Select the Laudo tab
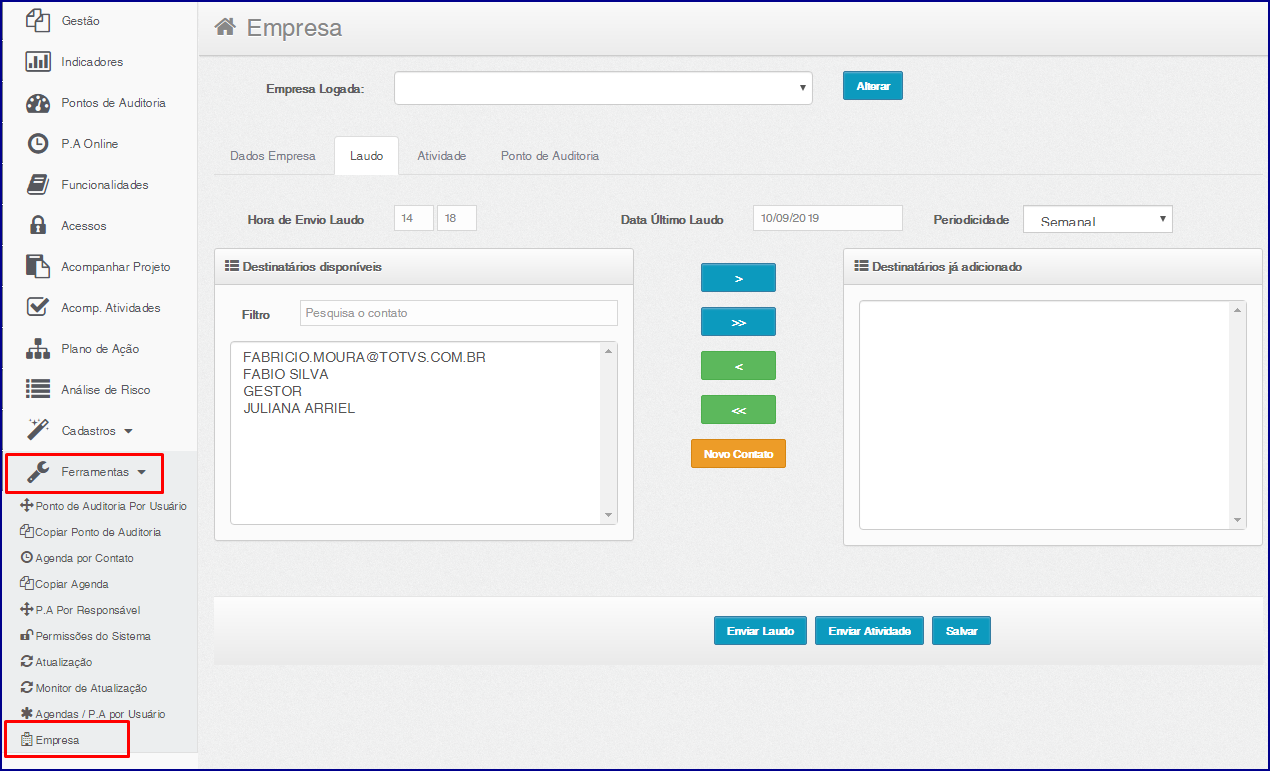This screenshot has height=771, width=1270. click(x=366, y=156)
